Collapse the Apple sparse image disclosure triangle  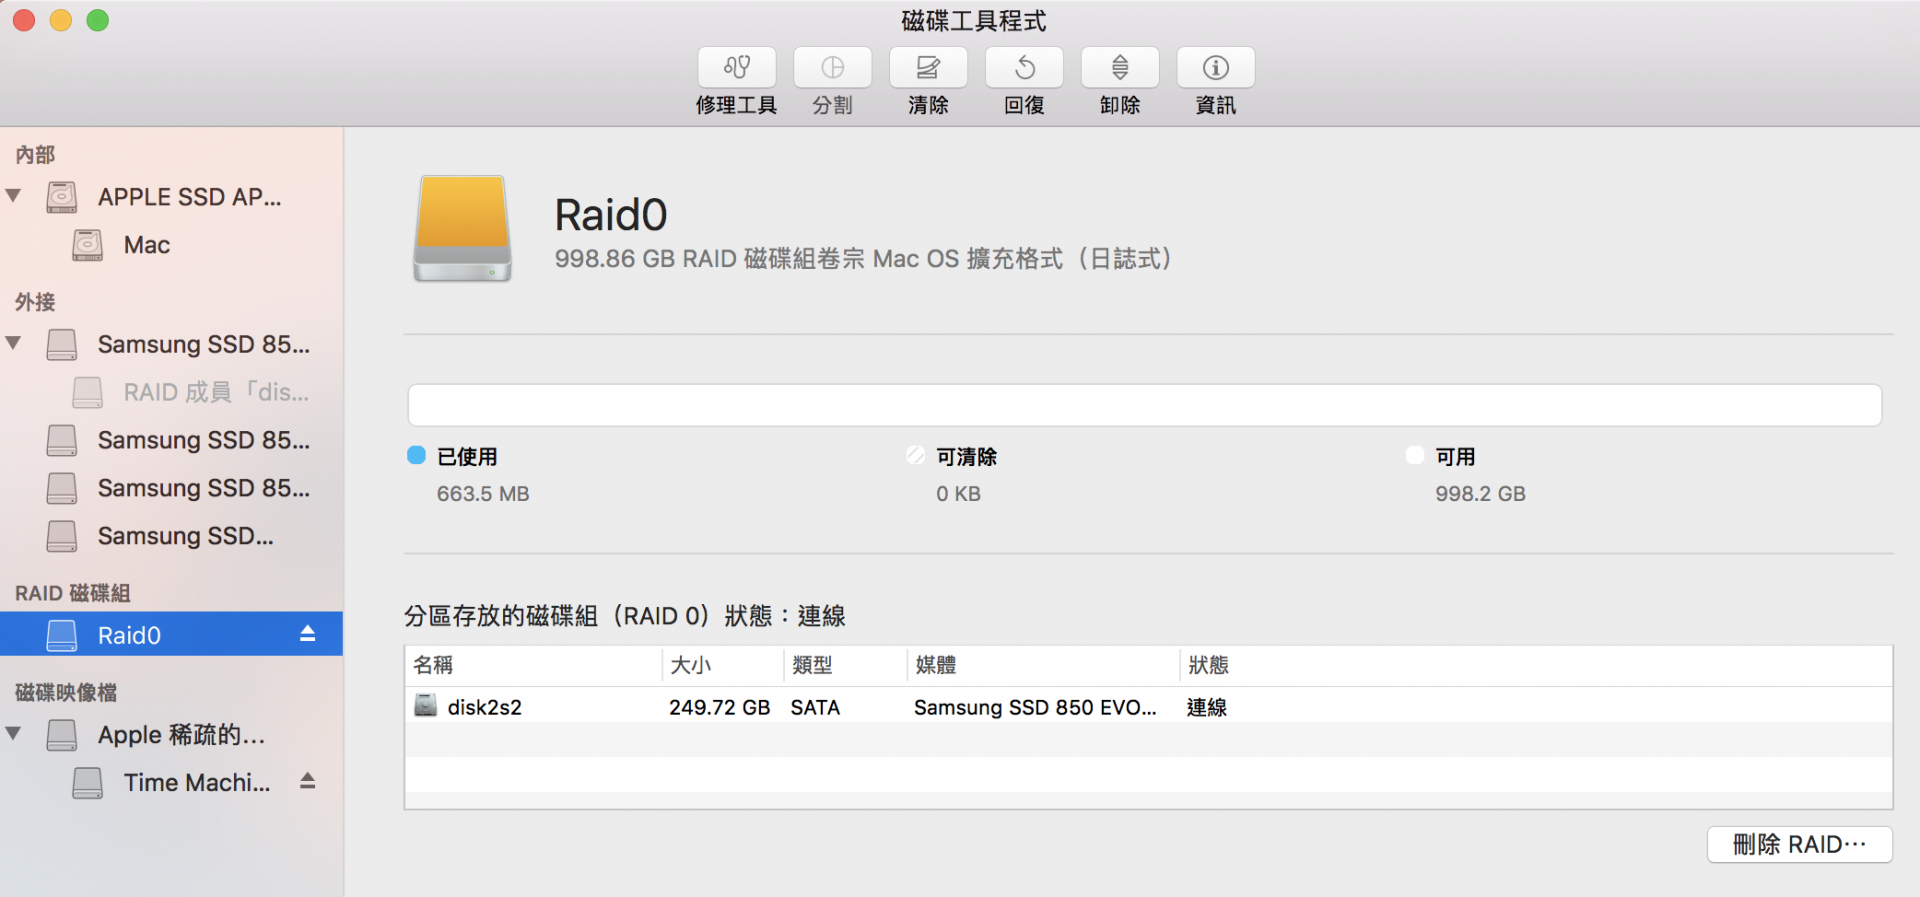click(x=14, y=733)
